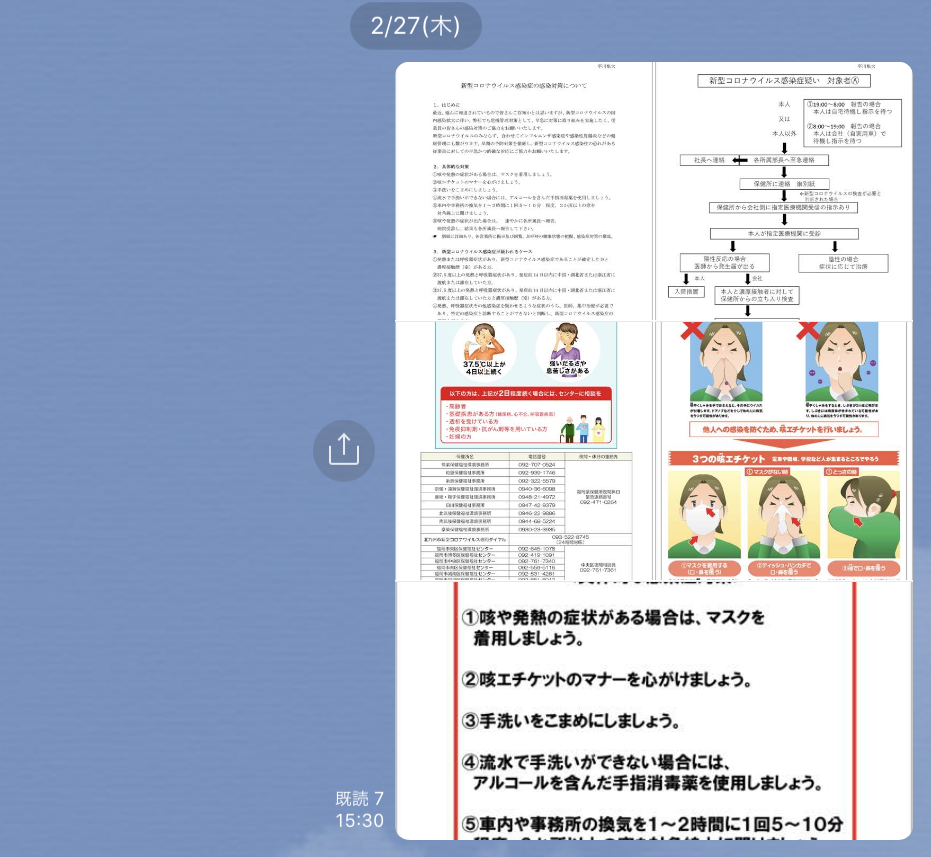Open the text document page about coronavirus measures
This screenshot has height=857, width=931.
(x=524, y=190)
